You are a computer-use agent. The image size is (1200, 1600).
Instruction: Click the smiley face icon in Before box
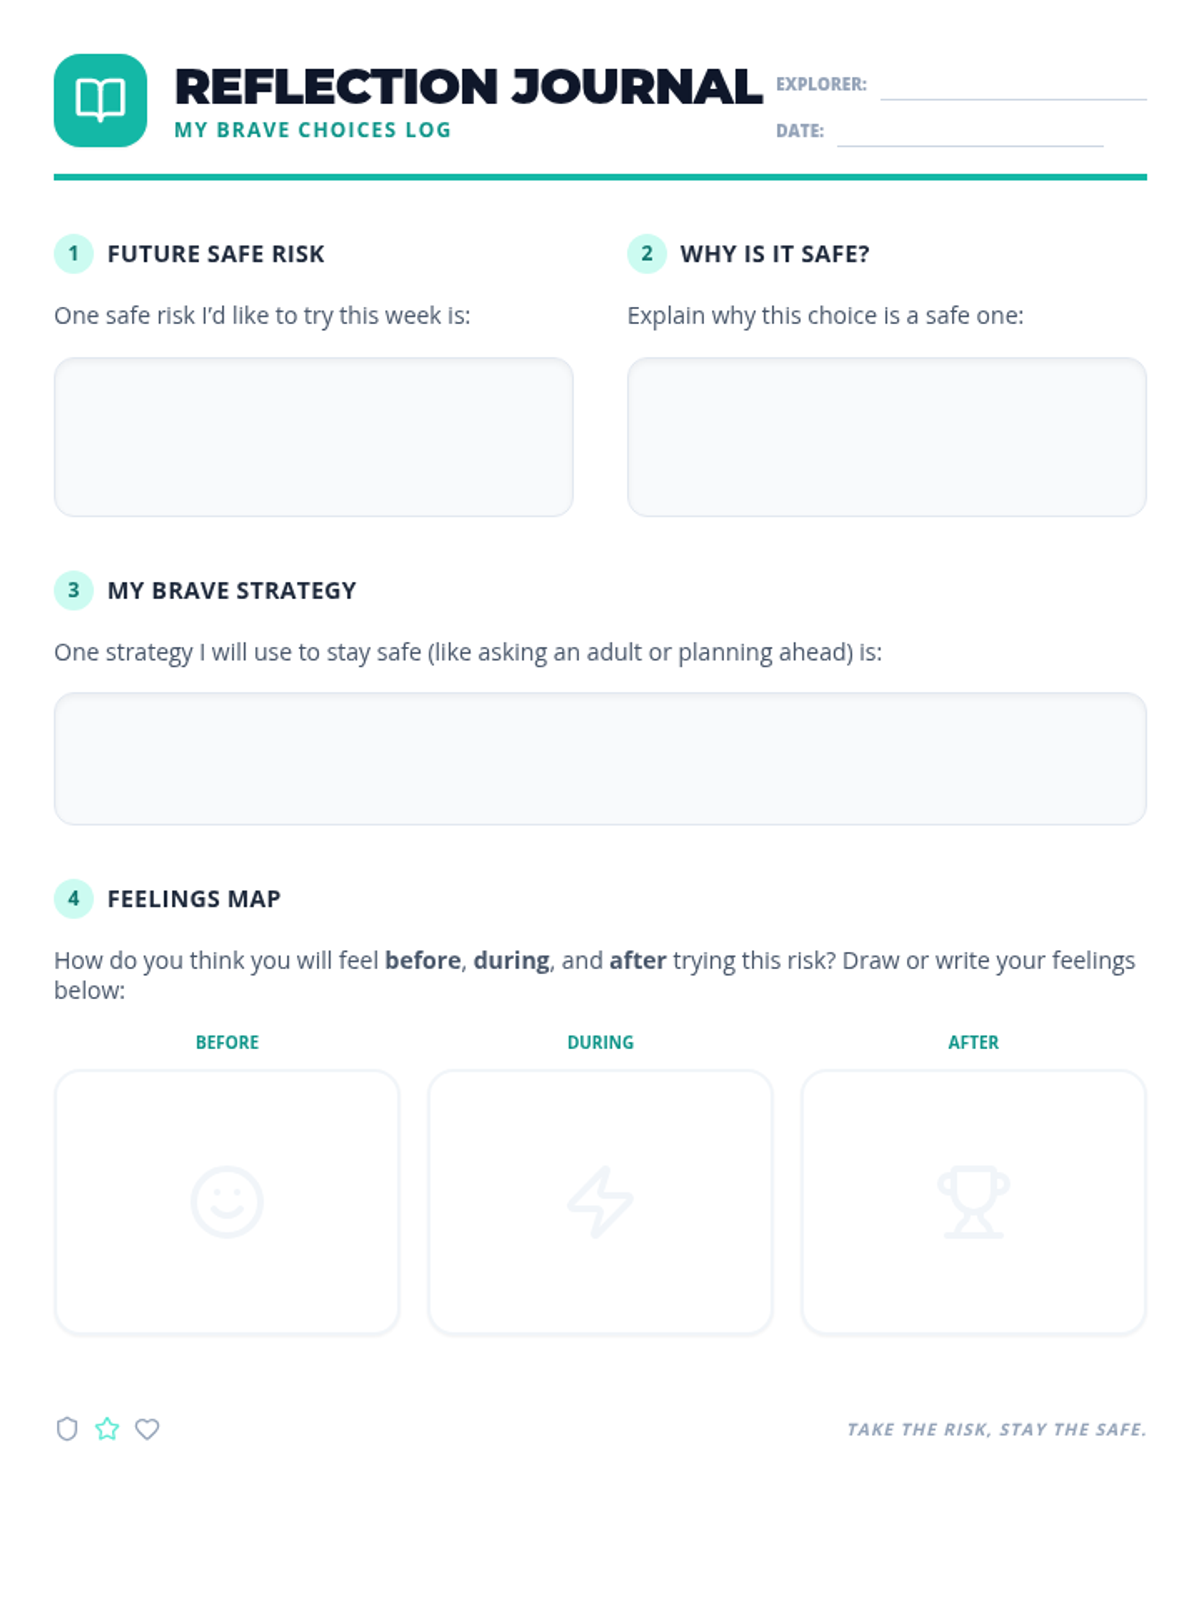click(227, 1201)
